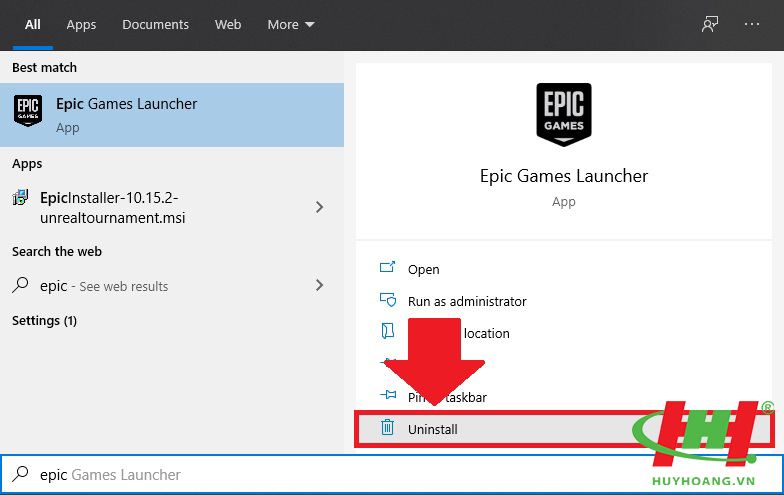
Task: Expand arrow beside epic web results
Action: (x=320, y=285)
